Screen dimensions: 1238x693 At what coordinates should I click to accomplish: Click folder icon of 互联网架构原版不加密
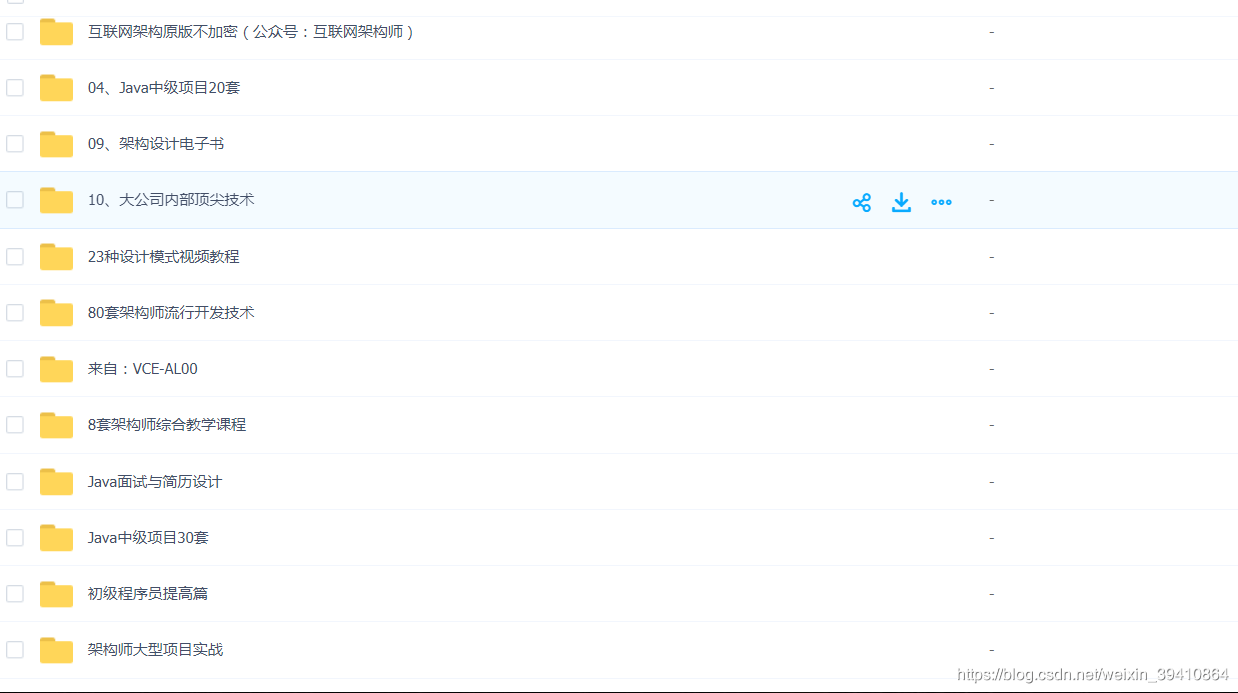click(x=57, y=32)
